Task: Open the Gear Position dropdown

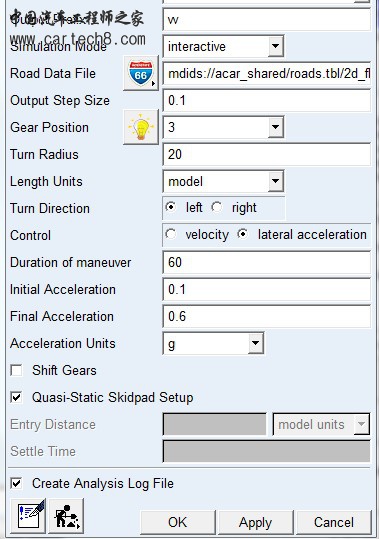Action: (x=276, y=127)
